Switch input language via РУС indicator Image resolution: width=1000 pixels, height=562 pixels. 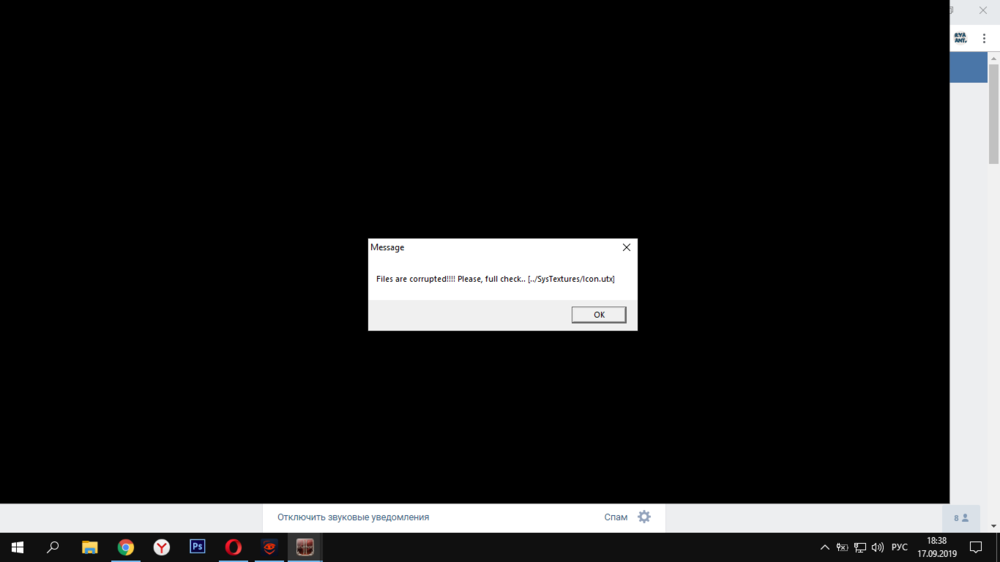coord(899,547)
